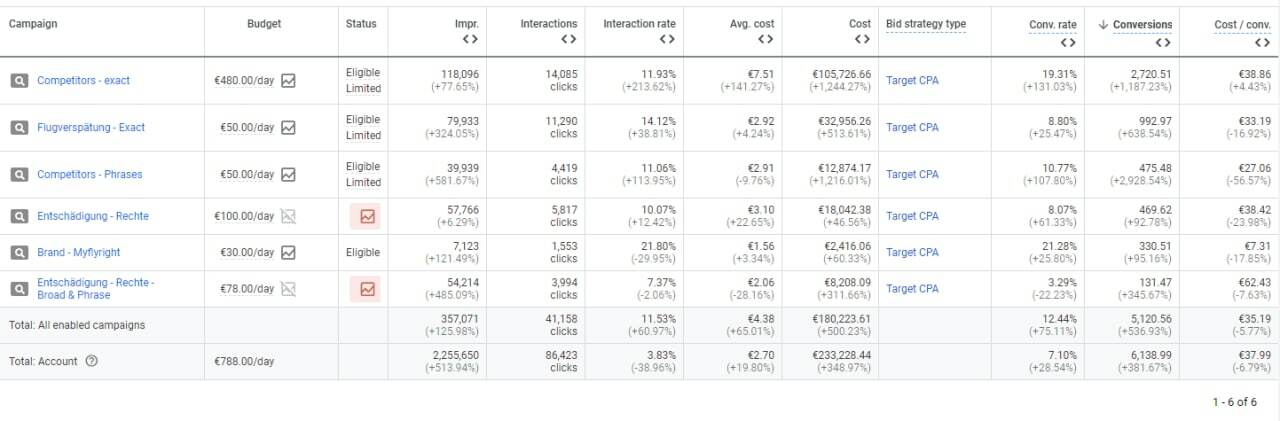Edit the €480.00/day budget value

coord(245,81)
